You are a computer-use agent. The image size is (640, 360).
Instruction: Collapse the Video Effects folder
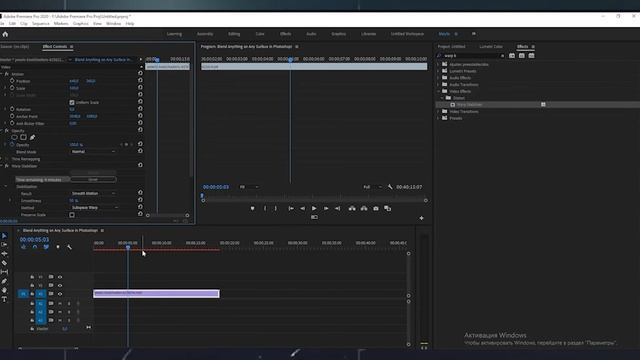click(x=439, y=91)
